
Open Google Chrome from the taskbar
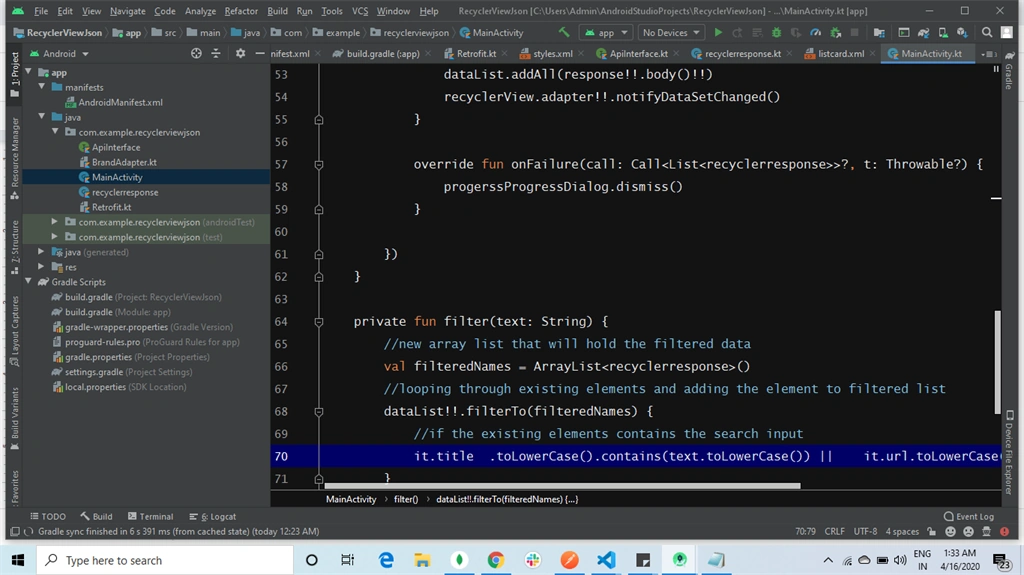[x=496, y=560]
